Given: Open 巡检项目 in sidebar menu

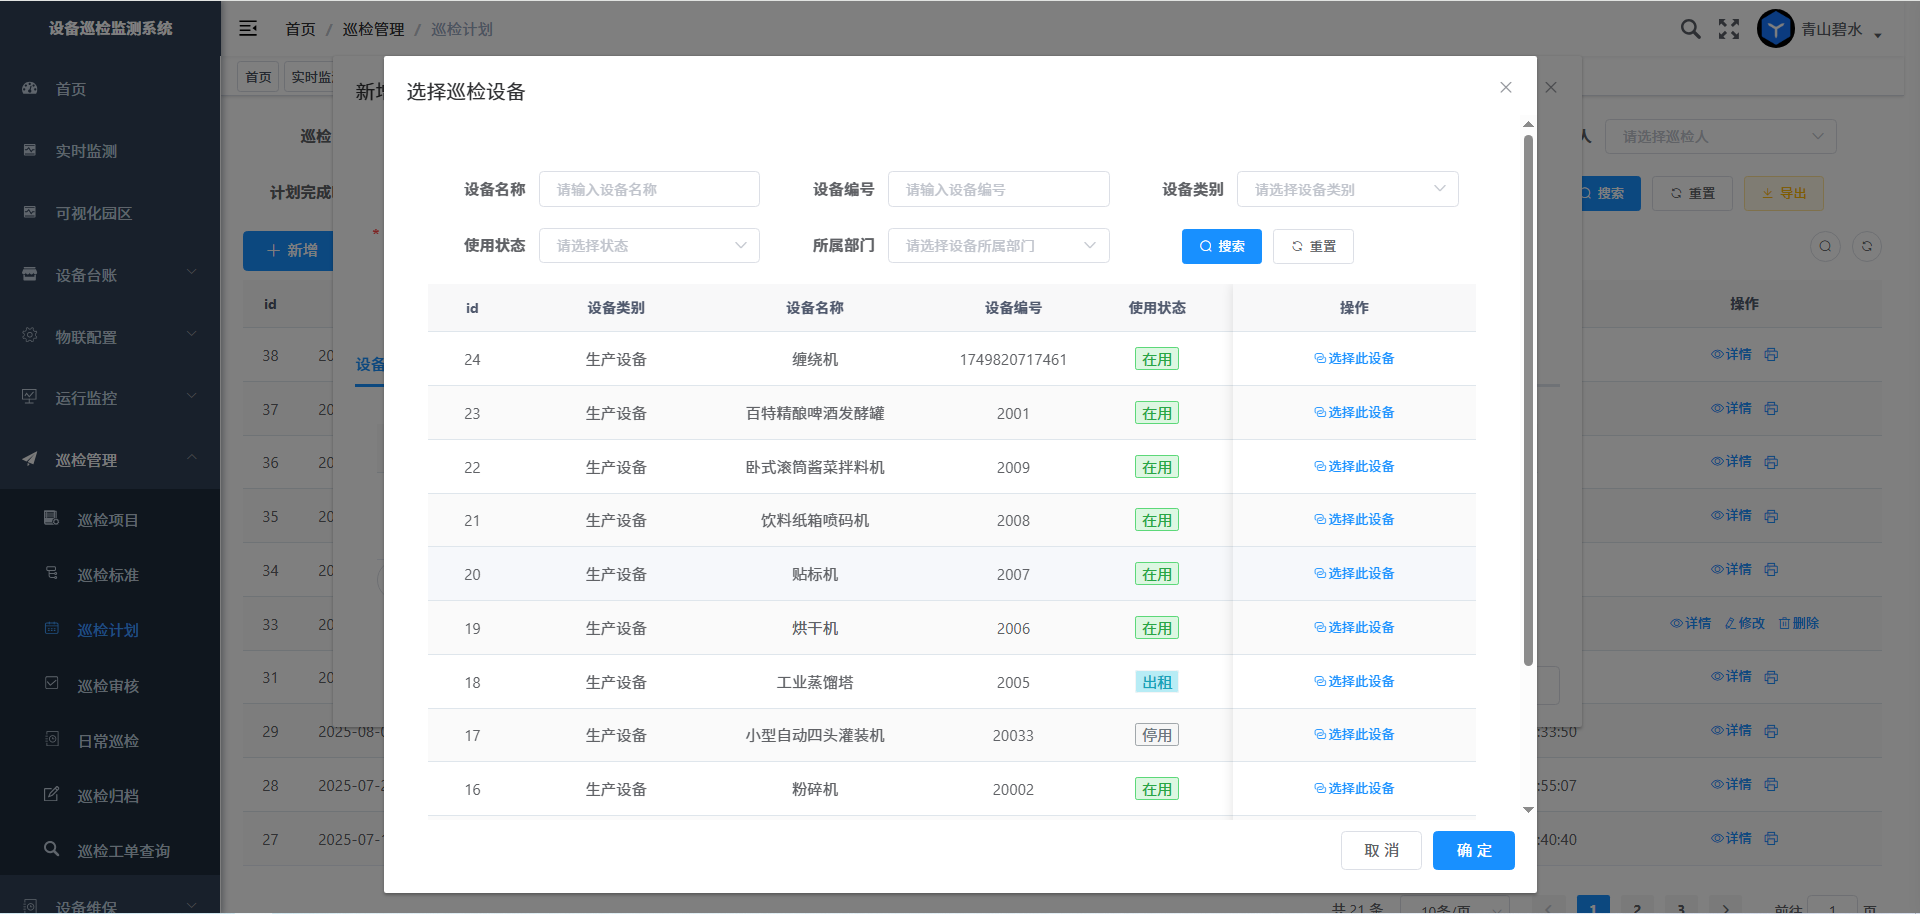Looking at the screenshot, I should tap(108, 520).
